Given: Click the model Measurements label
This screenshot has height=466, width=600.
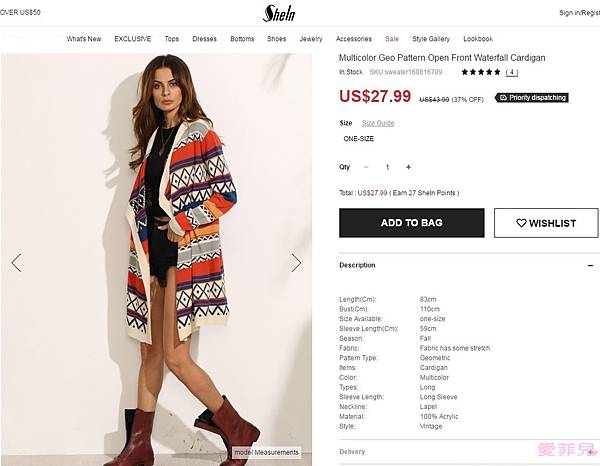Looking at the screenshot, I should tap(267, 452).
